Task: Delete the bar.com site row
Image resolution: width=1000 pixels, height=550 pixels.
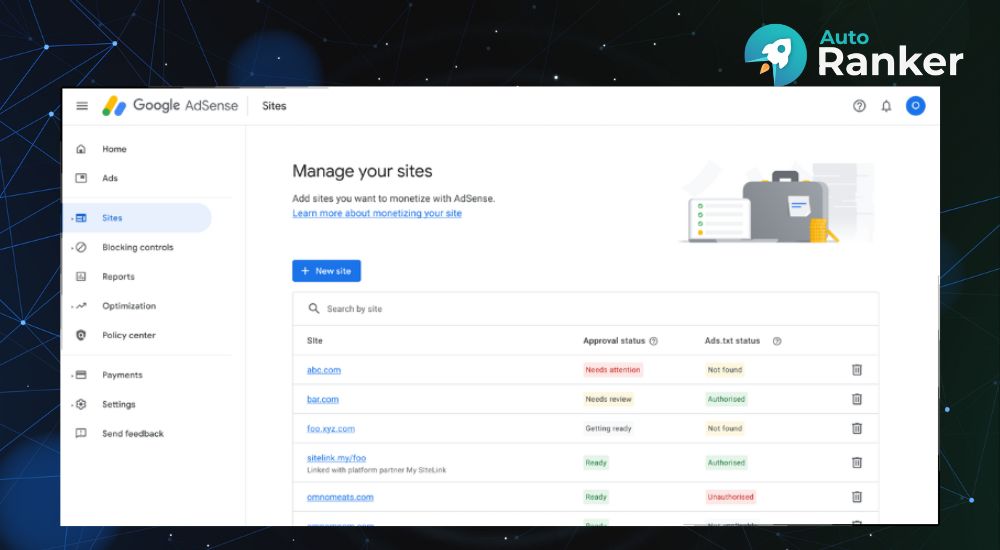Action: click(857, 399)
